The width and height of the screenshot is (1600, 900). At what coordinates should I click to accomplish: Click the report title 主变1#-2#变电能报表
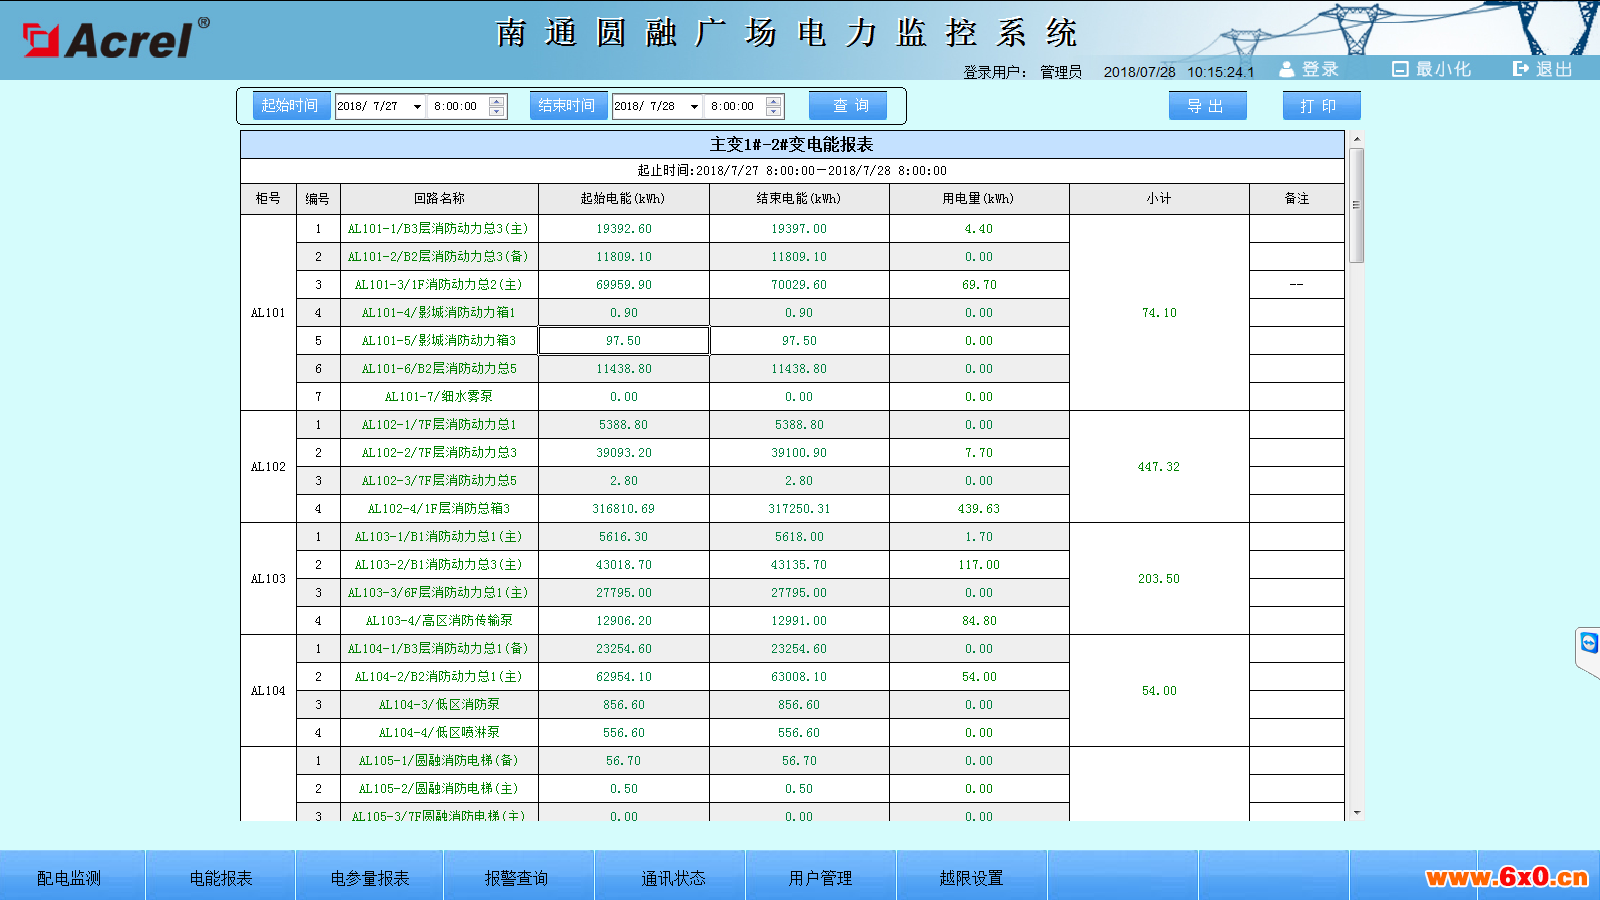point(792,145)
